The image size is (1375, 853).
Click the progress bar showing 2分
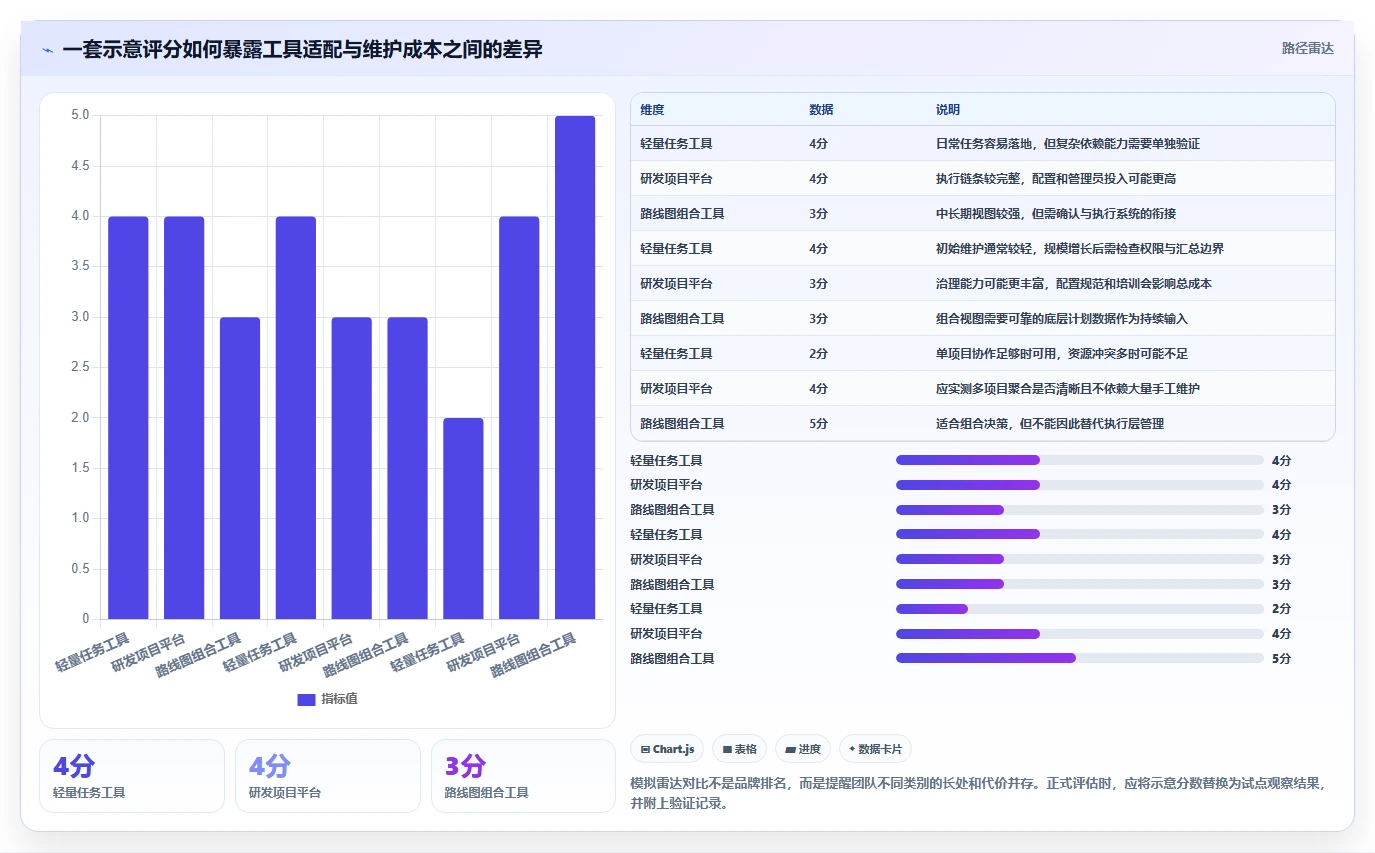(x=1080, y=609)
